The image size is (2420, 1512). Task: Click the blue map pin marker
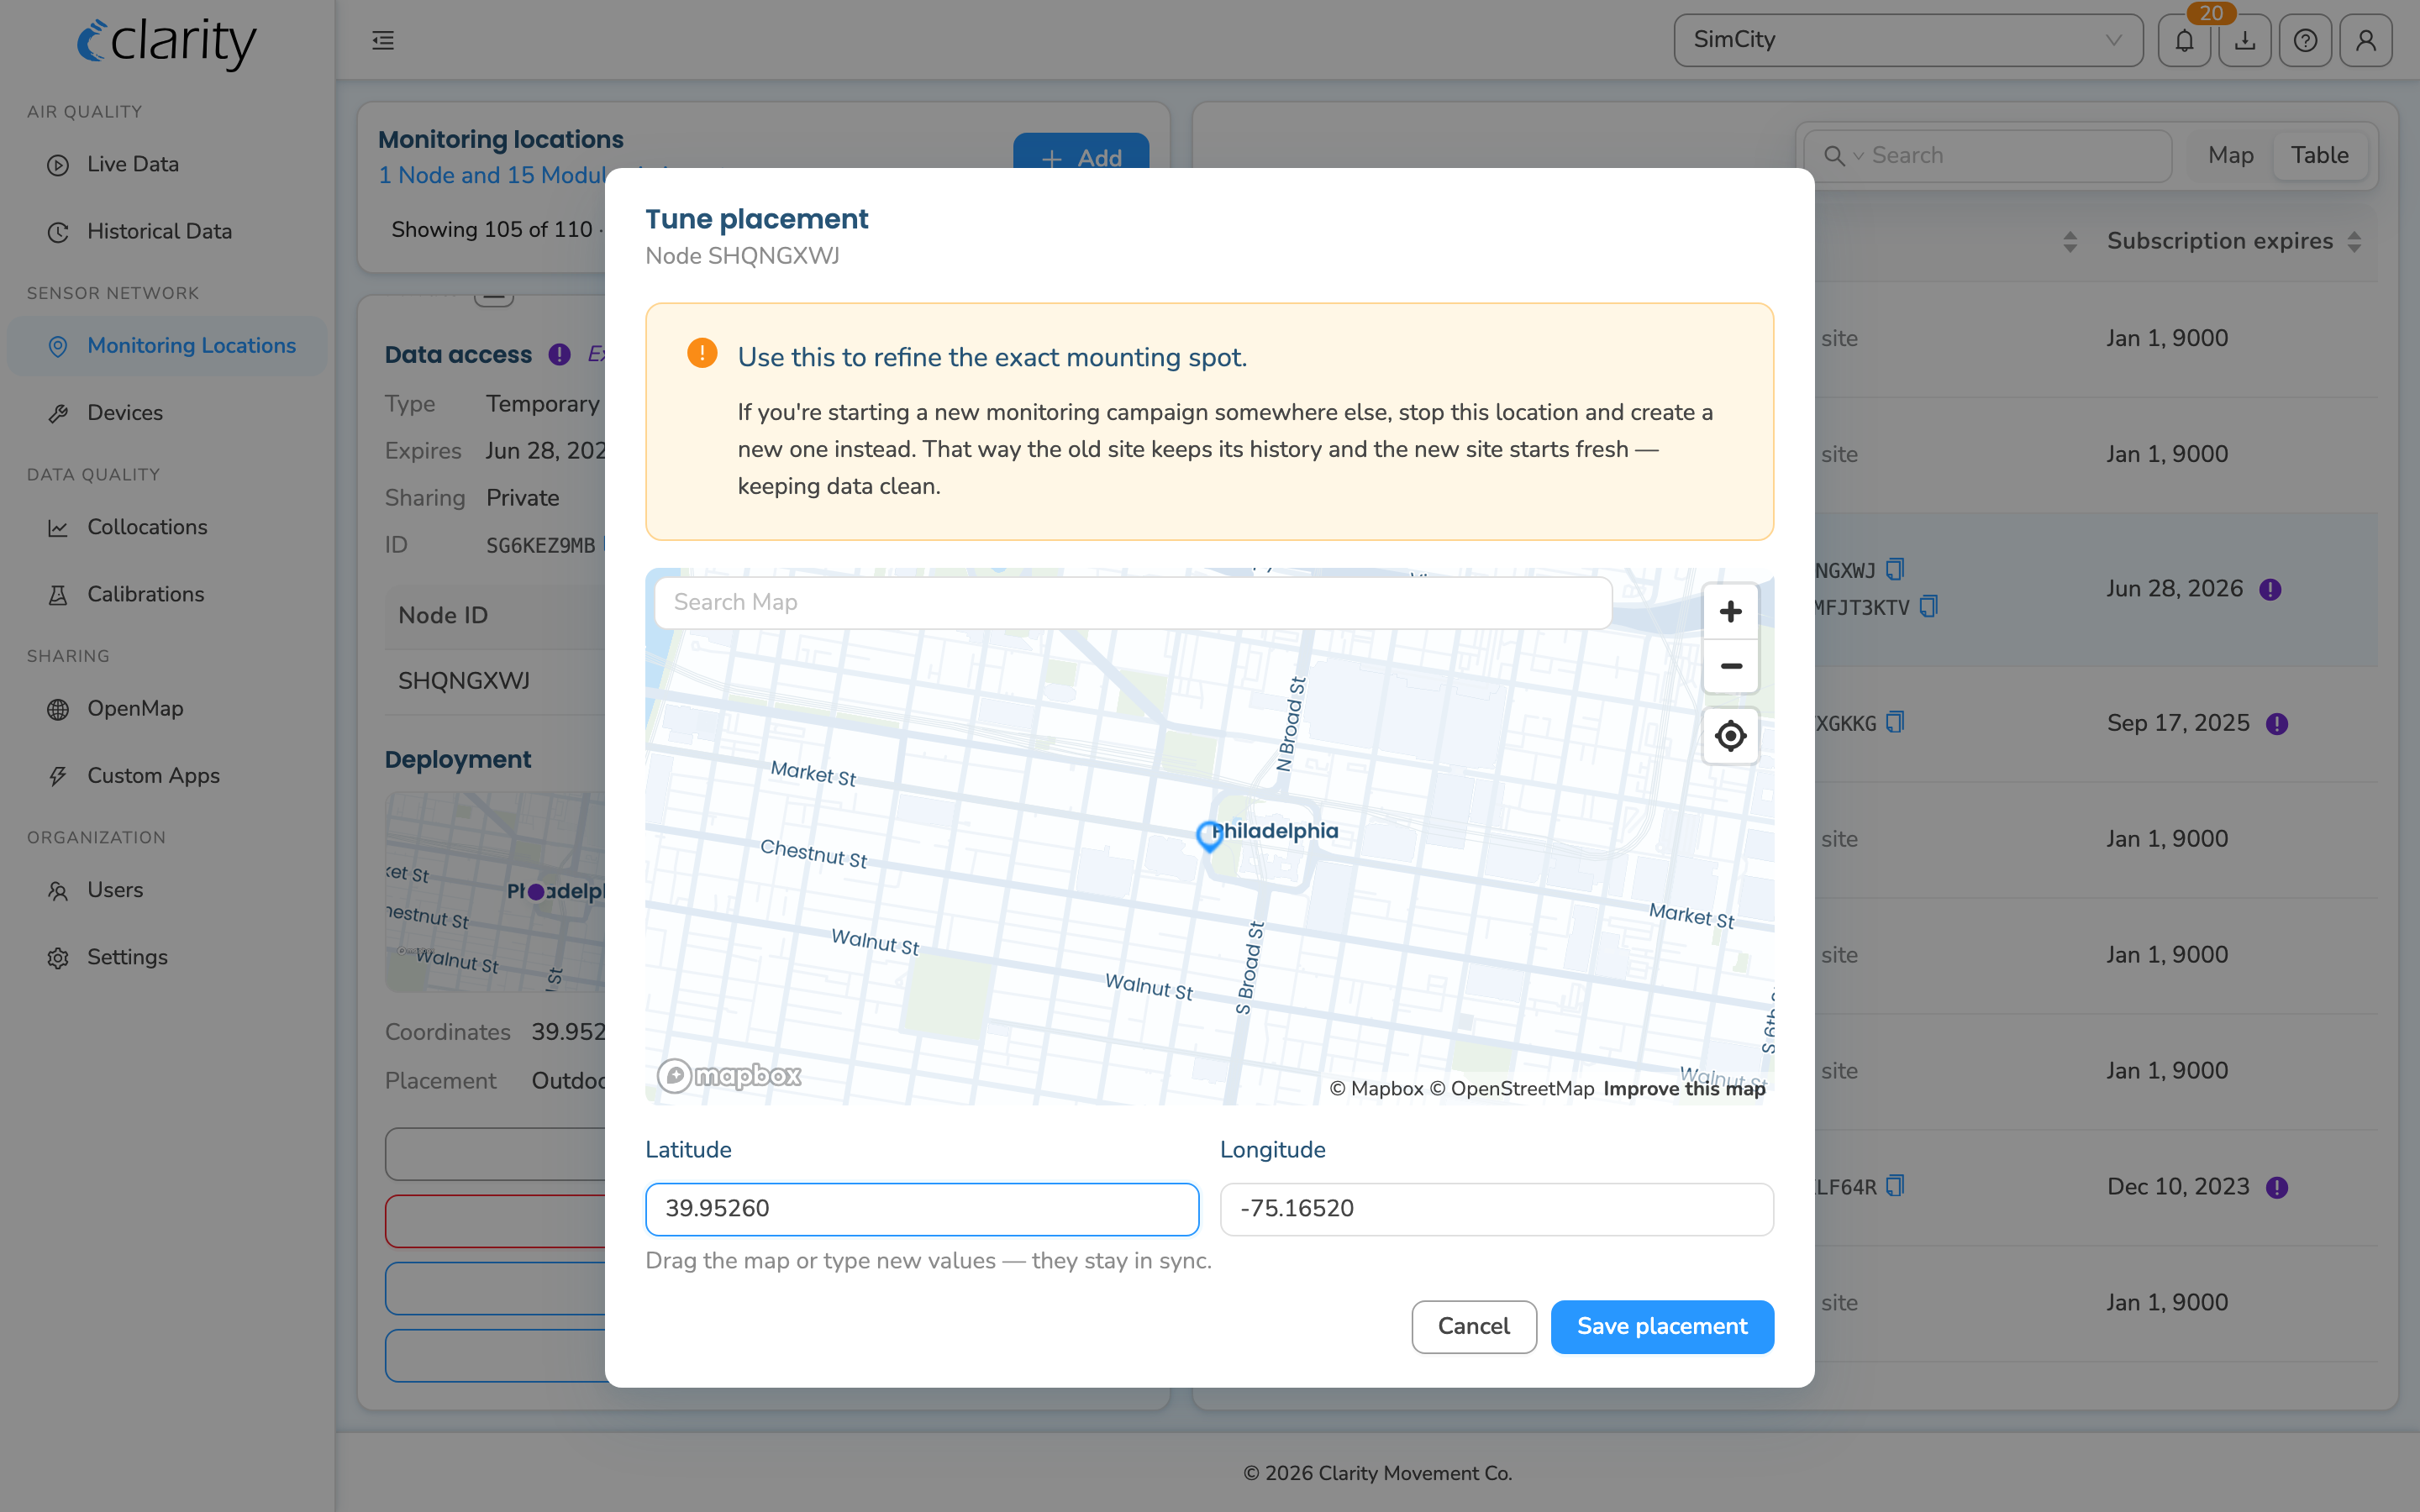(x=1209, y=836)
